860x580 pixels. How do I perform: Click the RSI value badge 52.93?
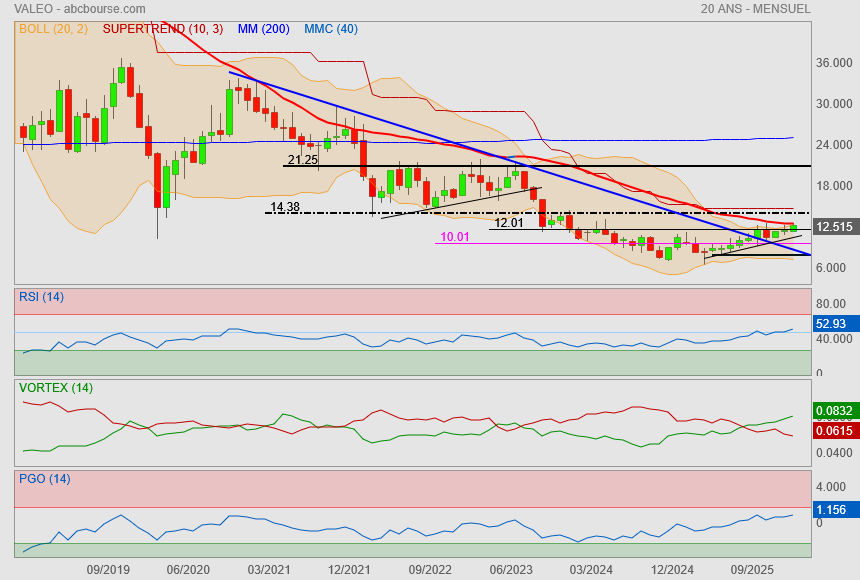832,324
